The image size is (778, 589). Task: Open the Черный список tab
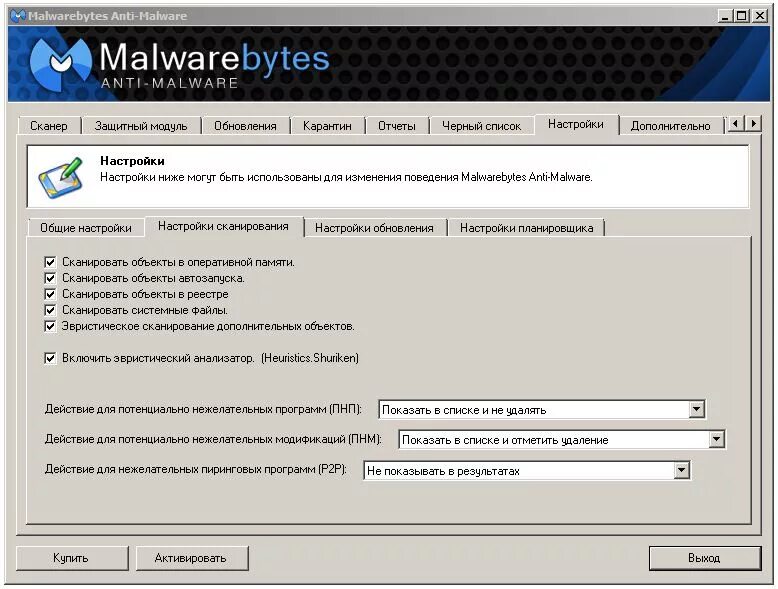(481, 126)
